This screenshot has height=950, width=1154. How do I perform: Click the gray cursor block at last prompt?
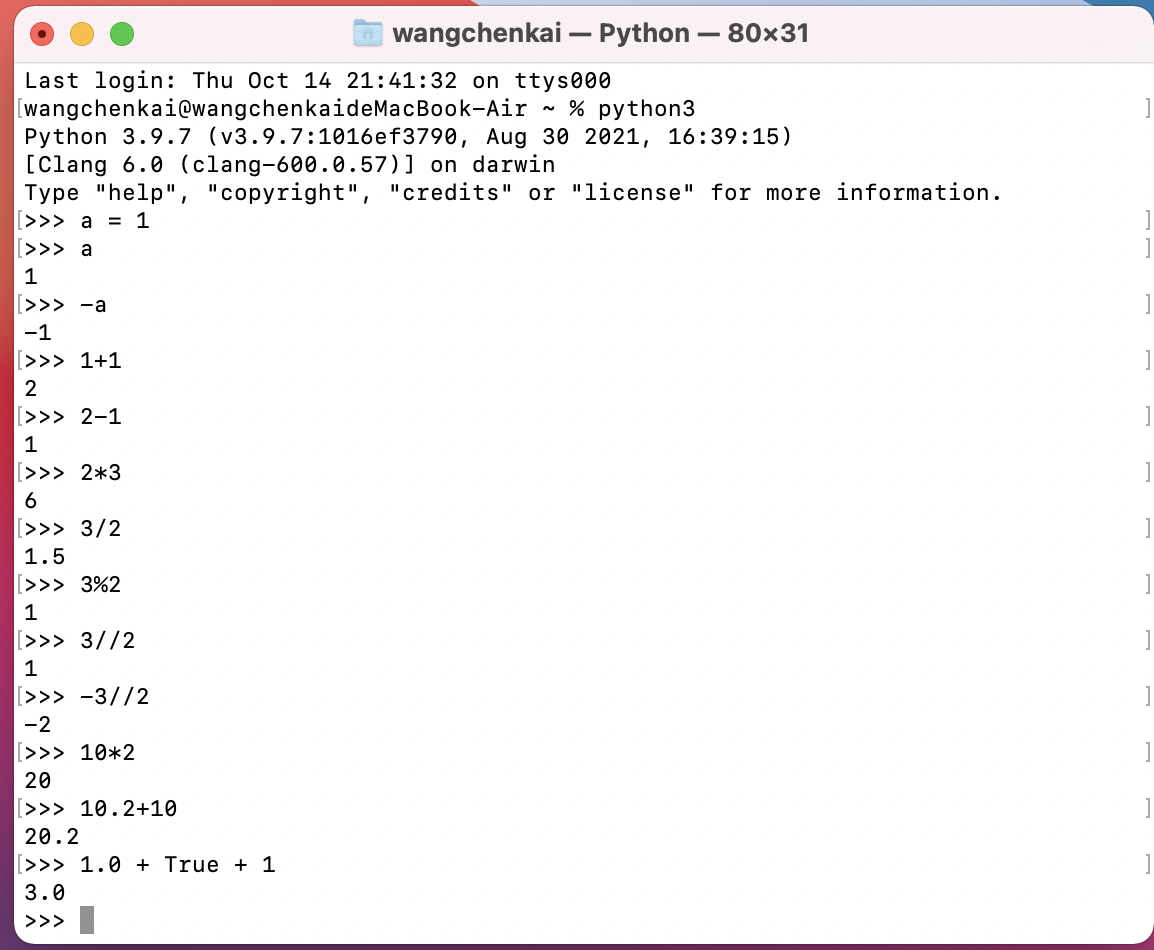[87, 921]
